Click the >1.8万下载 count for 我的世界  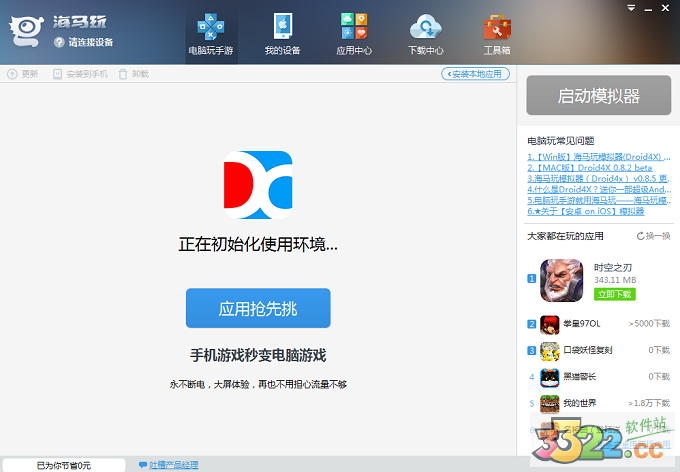(x=649, y=403)
